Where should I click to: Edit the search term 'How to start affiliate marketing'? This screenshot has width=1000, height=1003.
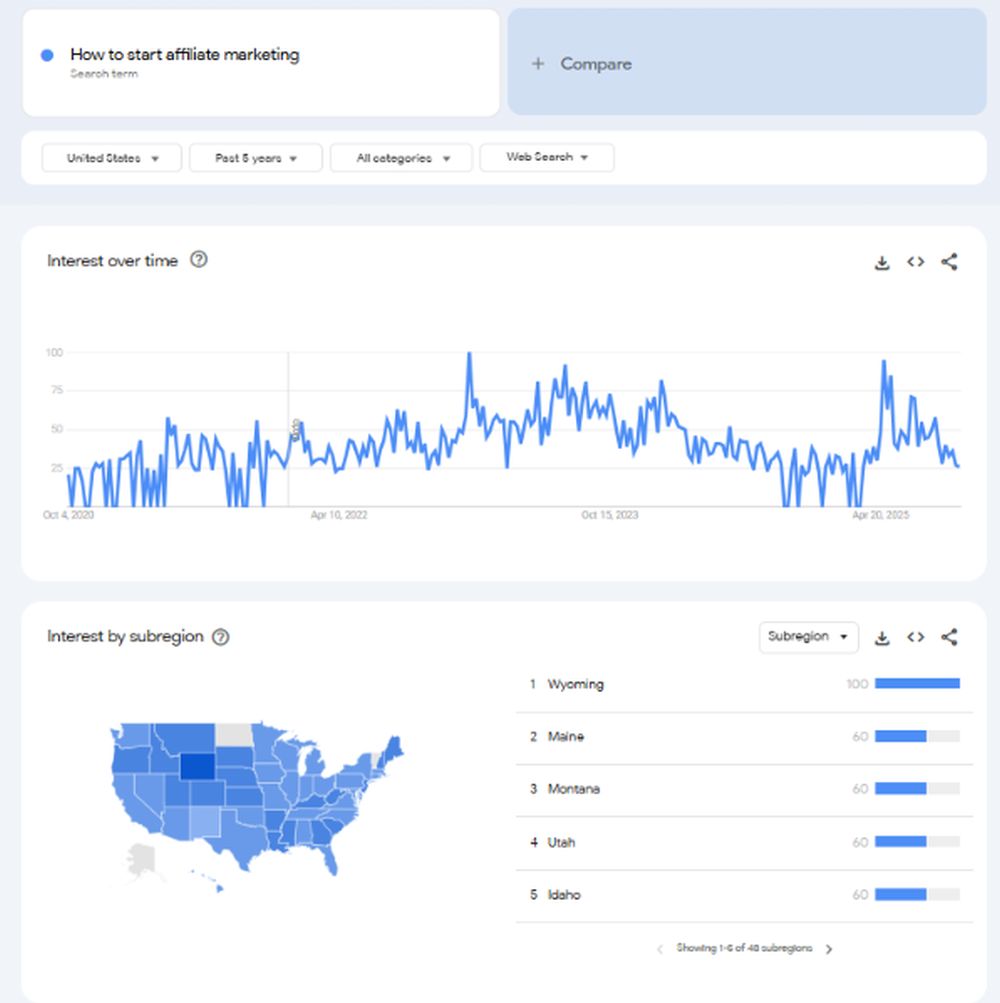pos(185,55)
